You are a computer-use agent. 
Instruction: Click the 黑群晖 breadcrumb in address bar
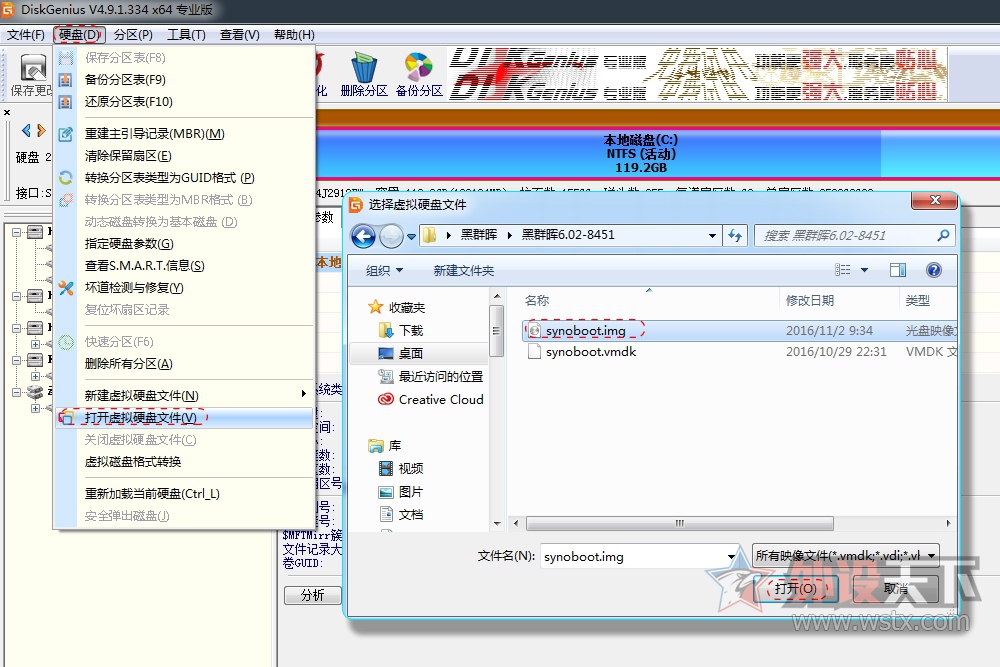click(x=478, y=235)
